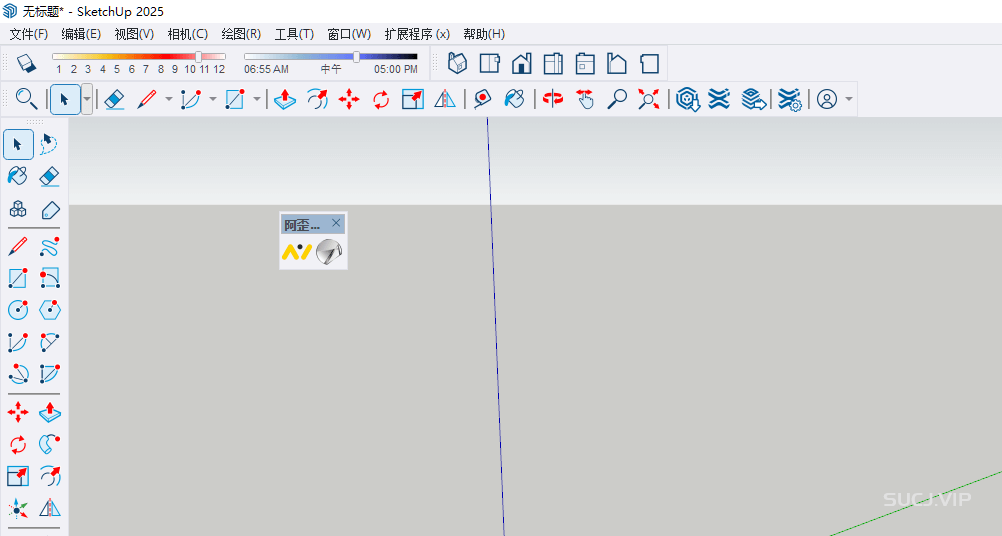The width and height of the screenshot is (1002, 536).
Task: Select the Pan hand tool
Action: (x=585, y=99)
